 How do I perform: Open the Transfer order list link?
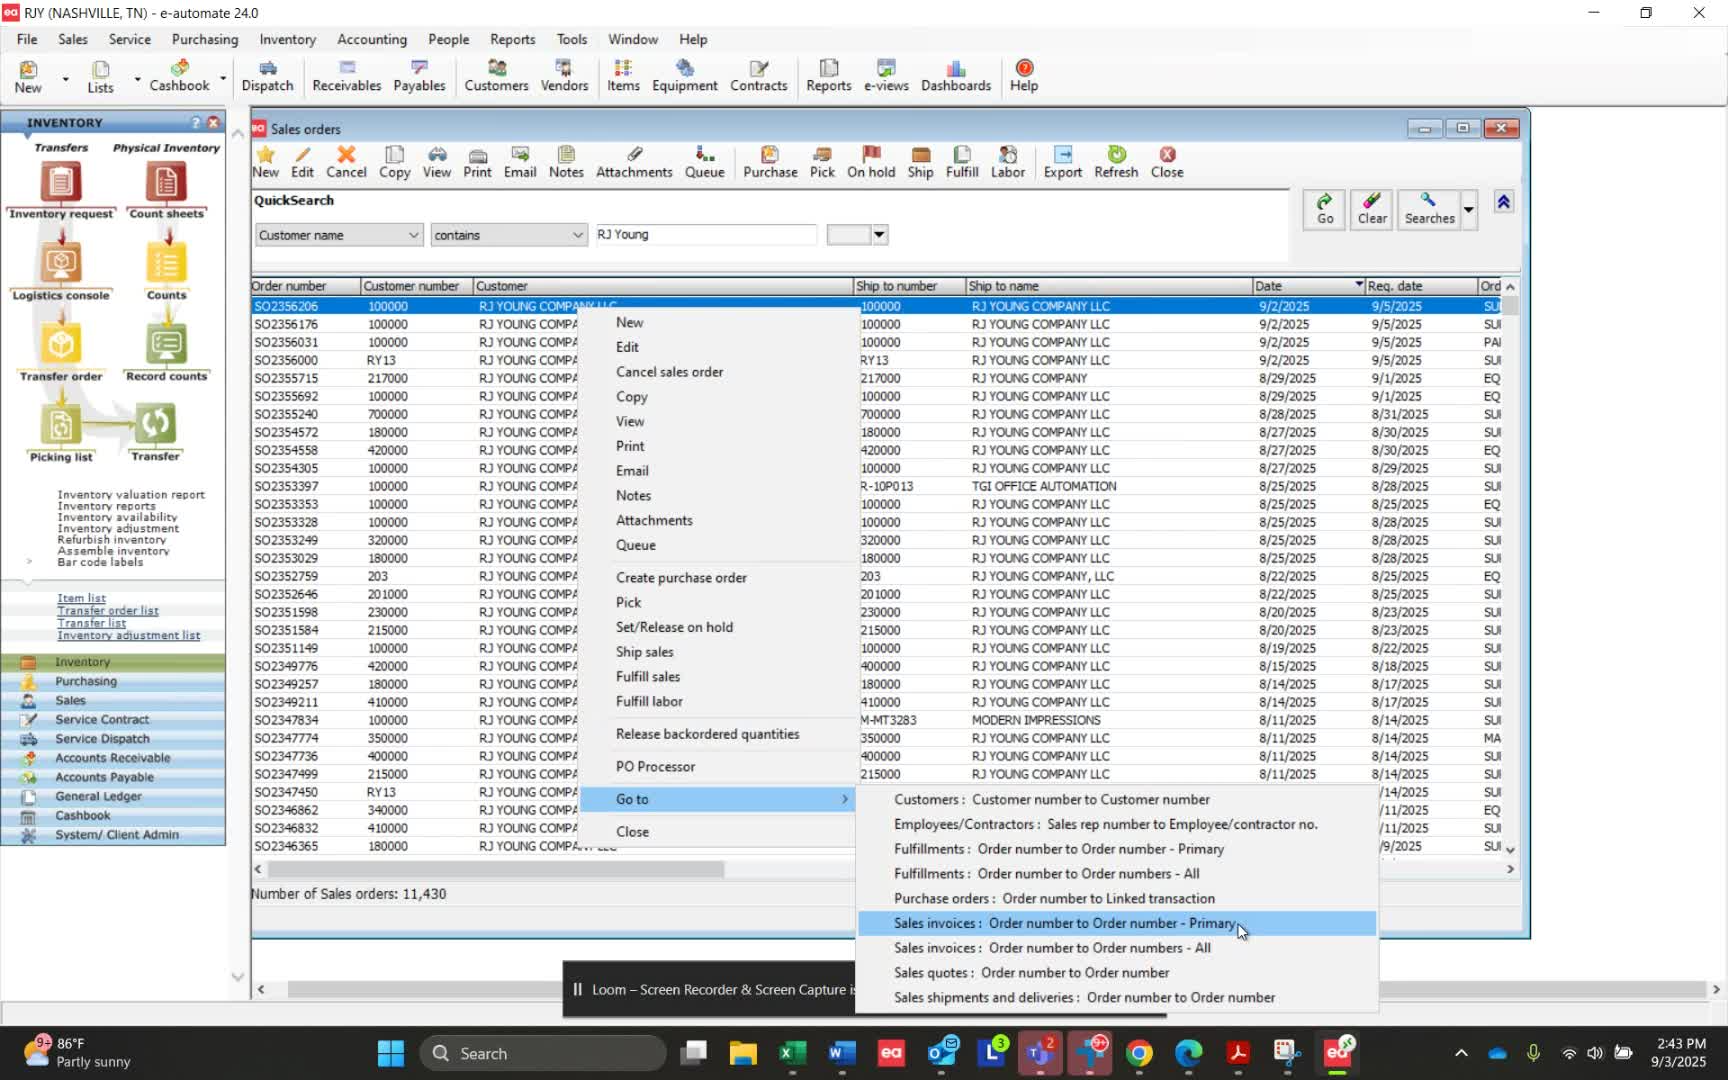tap(108, 610)
